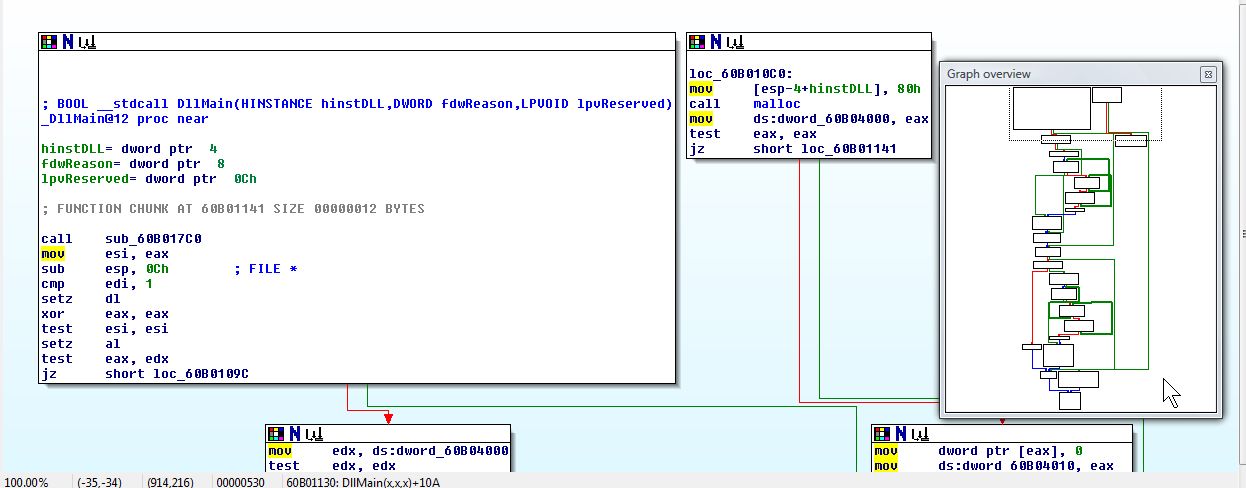1246x488 pixels.
Task: Click group icon on the loc_60B010C0 node
Action: click(734, 42)
